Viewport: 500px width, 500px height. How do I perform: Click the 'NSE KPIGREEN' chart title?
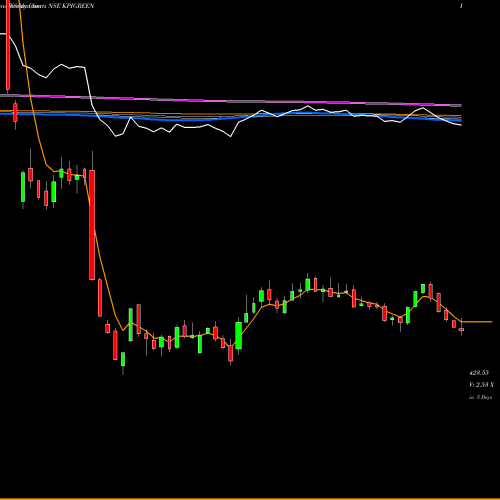coord(71,6)
